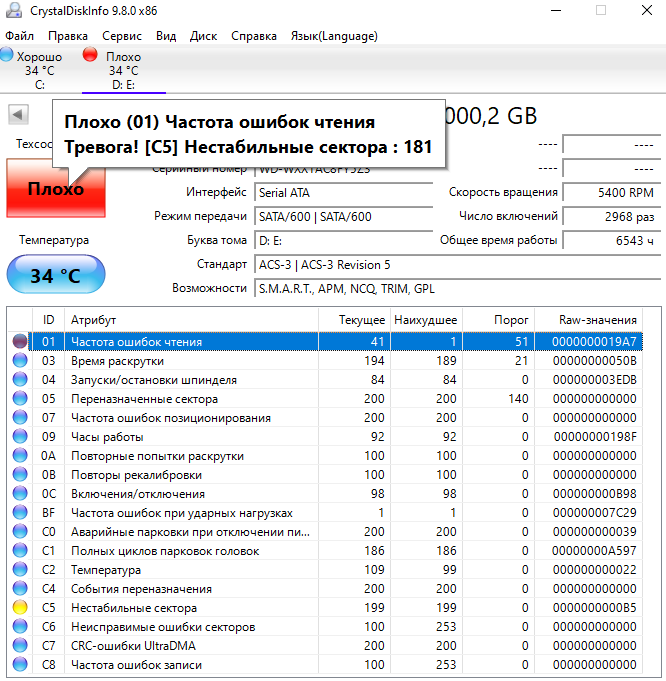Select the Частота ошибок позиционирования attribute
The height and width of the screenshot is (681, 666).
[x=171, y=418]
